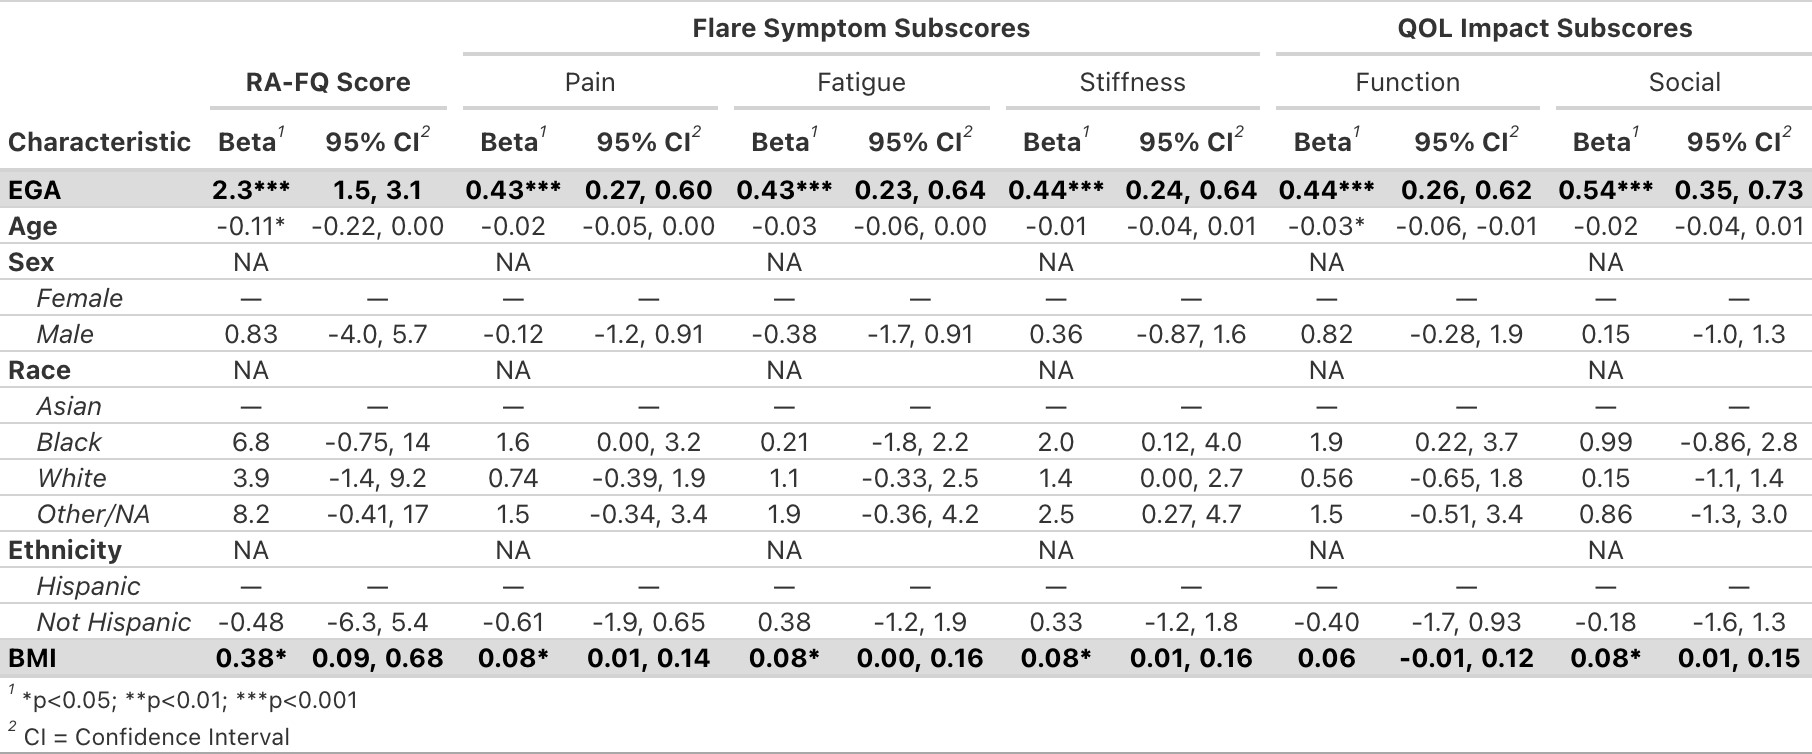1812x754 pixels.
Task: Select the Age row label
Action: coord(32,226)
